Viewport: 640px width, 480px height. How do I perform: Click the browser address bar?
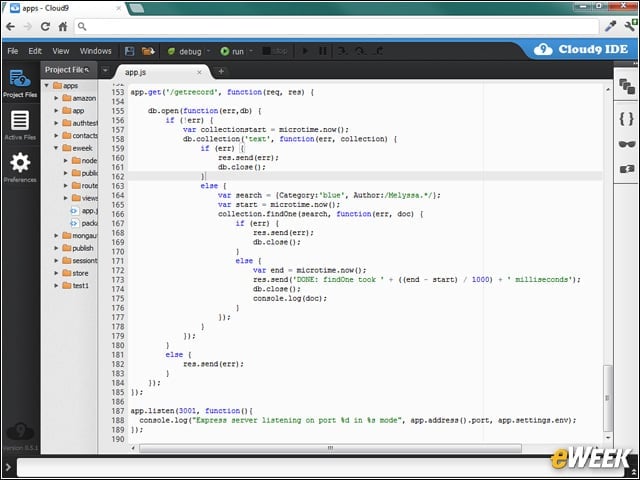(x=337, y=27)
